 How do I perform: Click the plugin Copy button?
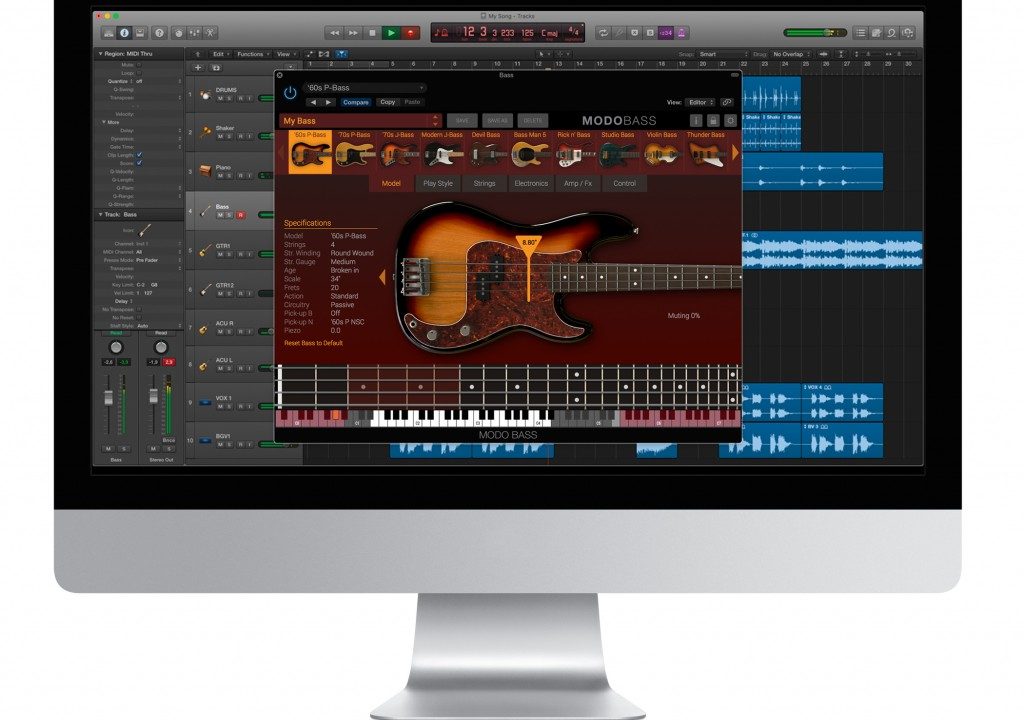388,102
